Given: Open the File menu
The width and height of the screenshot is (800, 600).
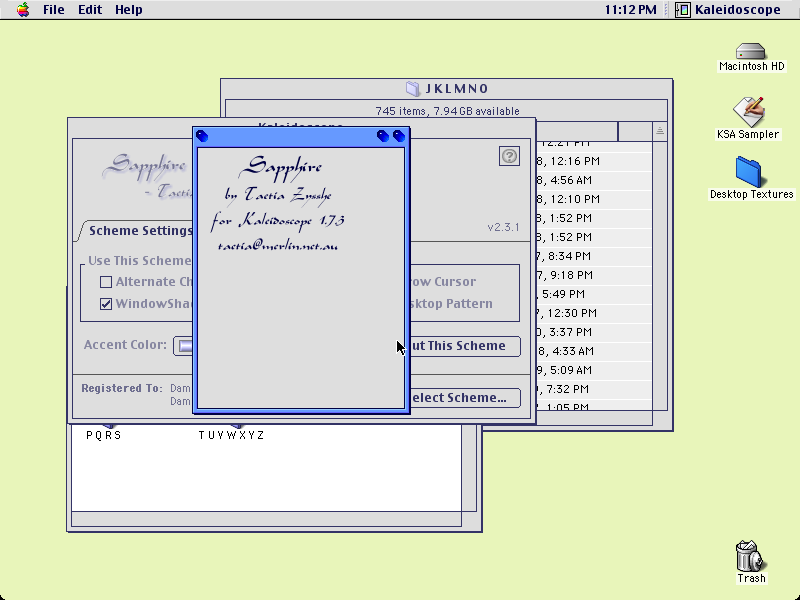Looking at the screenshot, I should [54, 9].
